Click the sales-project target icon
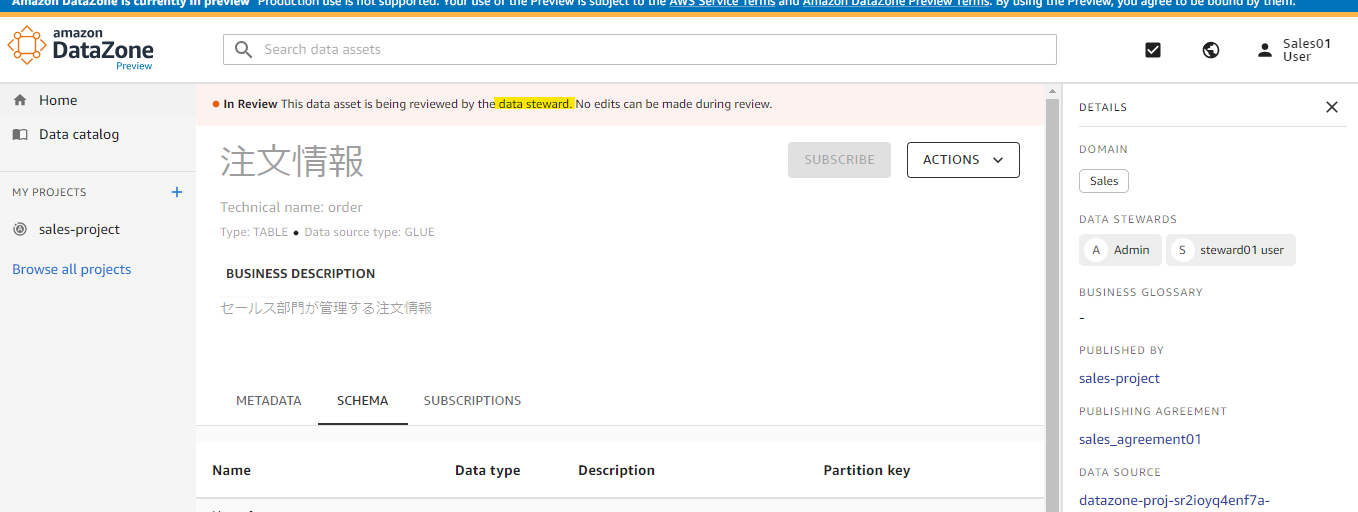 tap(20, 229)
